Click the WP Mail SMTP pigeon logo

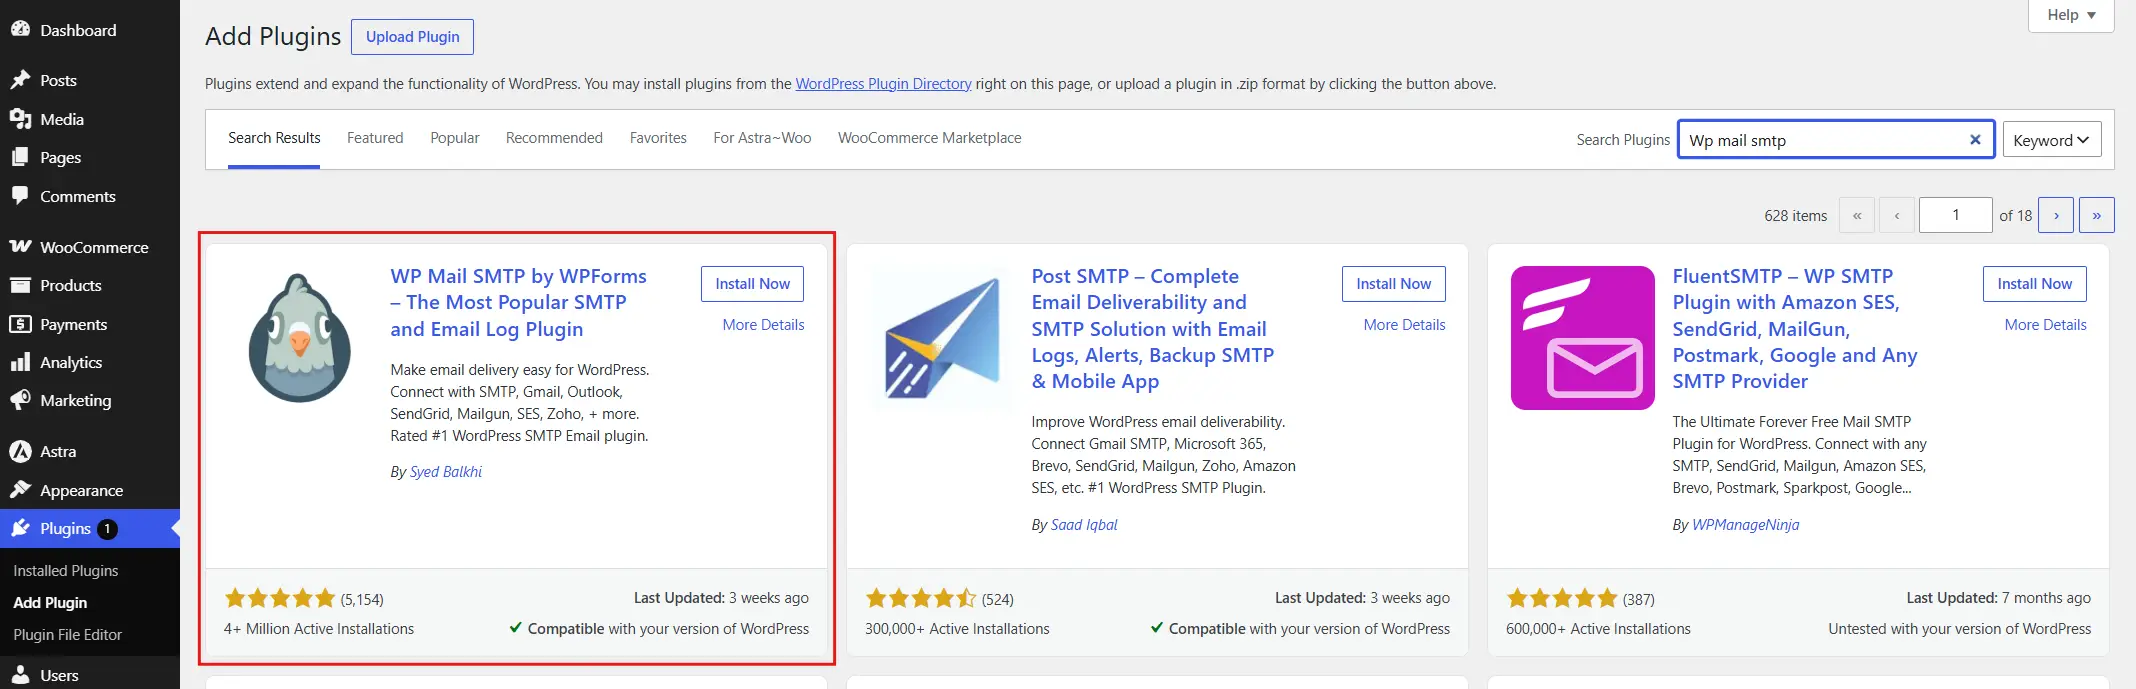[x=300, y=338]
